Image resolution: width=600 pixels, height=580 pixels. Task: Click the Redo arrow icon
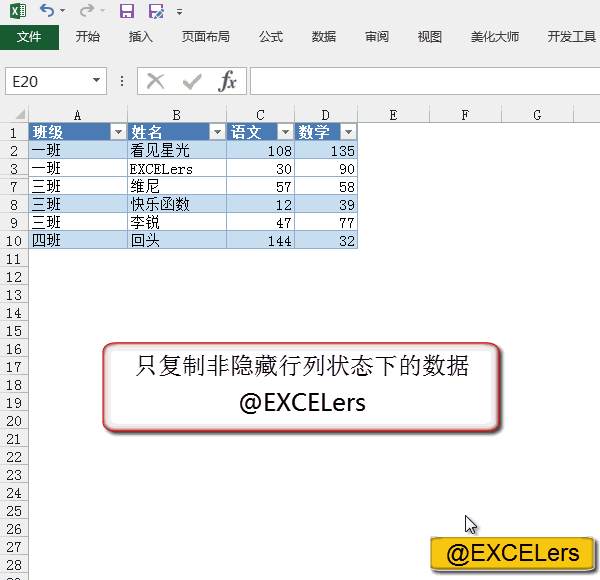coord(87,11)
